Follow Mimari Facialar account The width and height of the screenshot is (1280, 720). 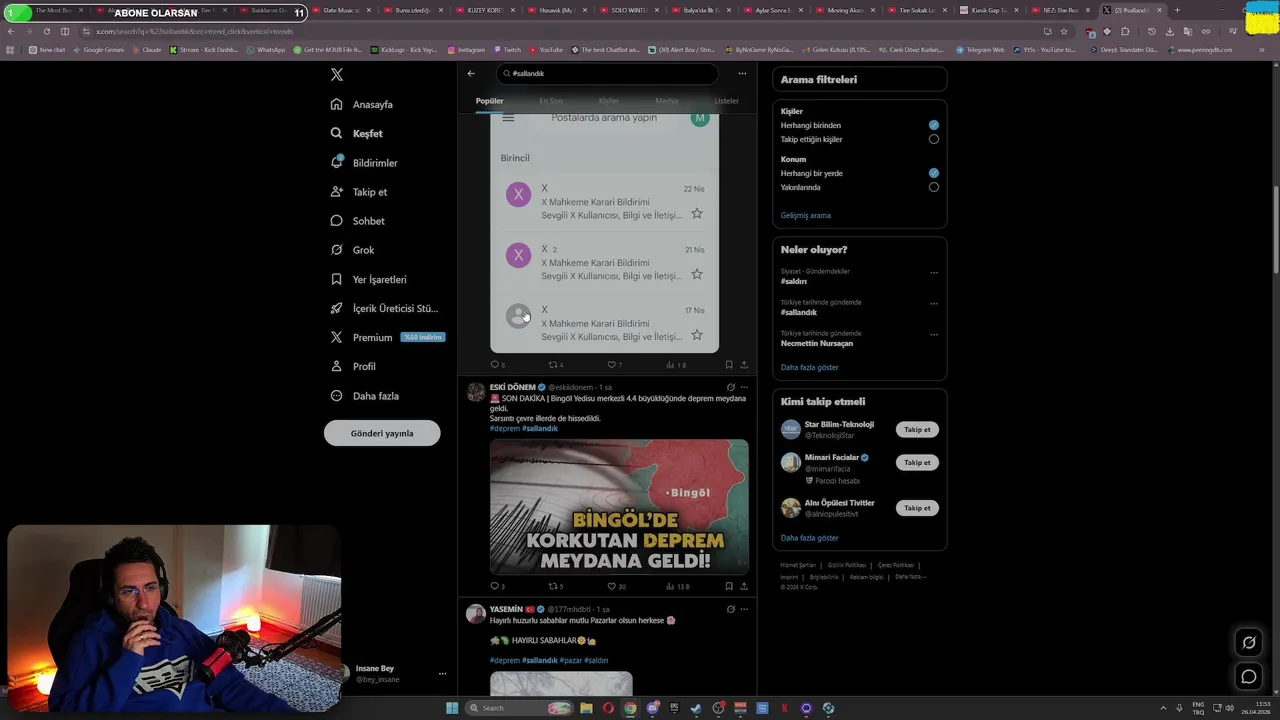pos(917,463)
